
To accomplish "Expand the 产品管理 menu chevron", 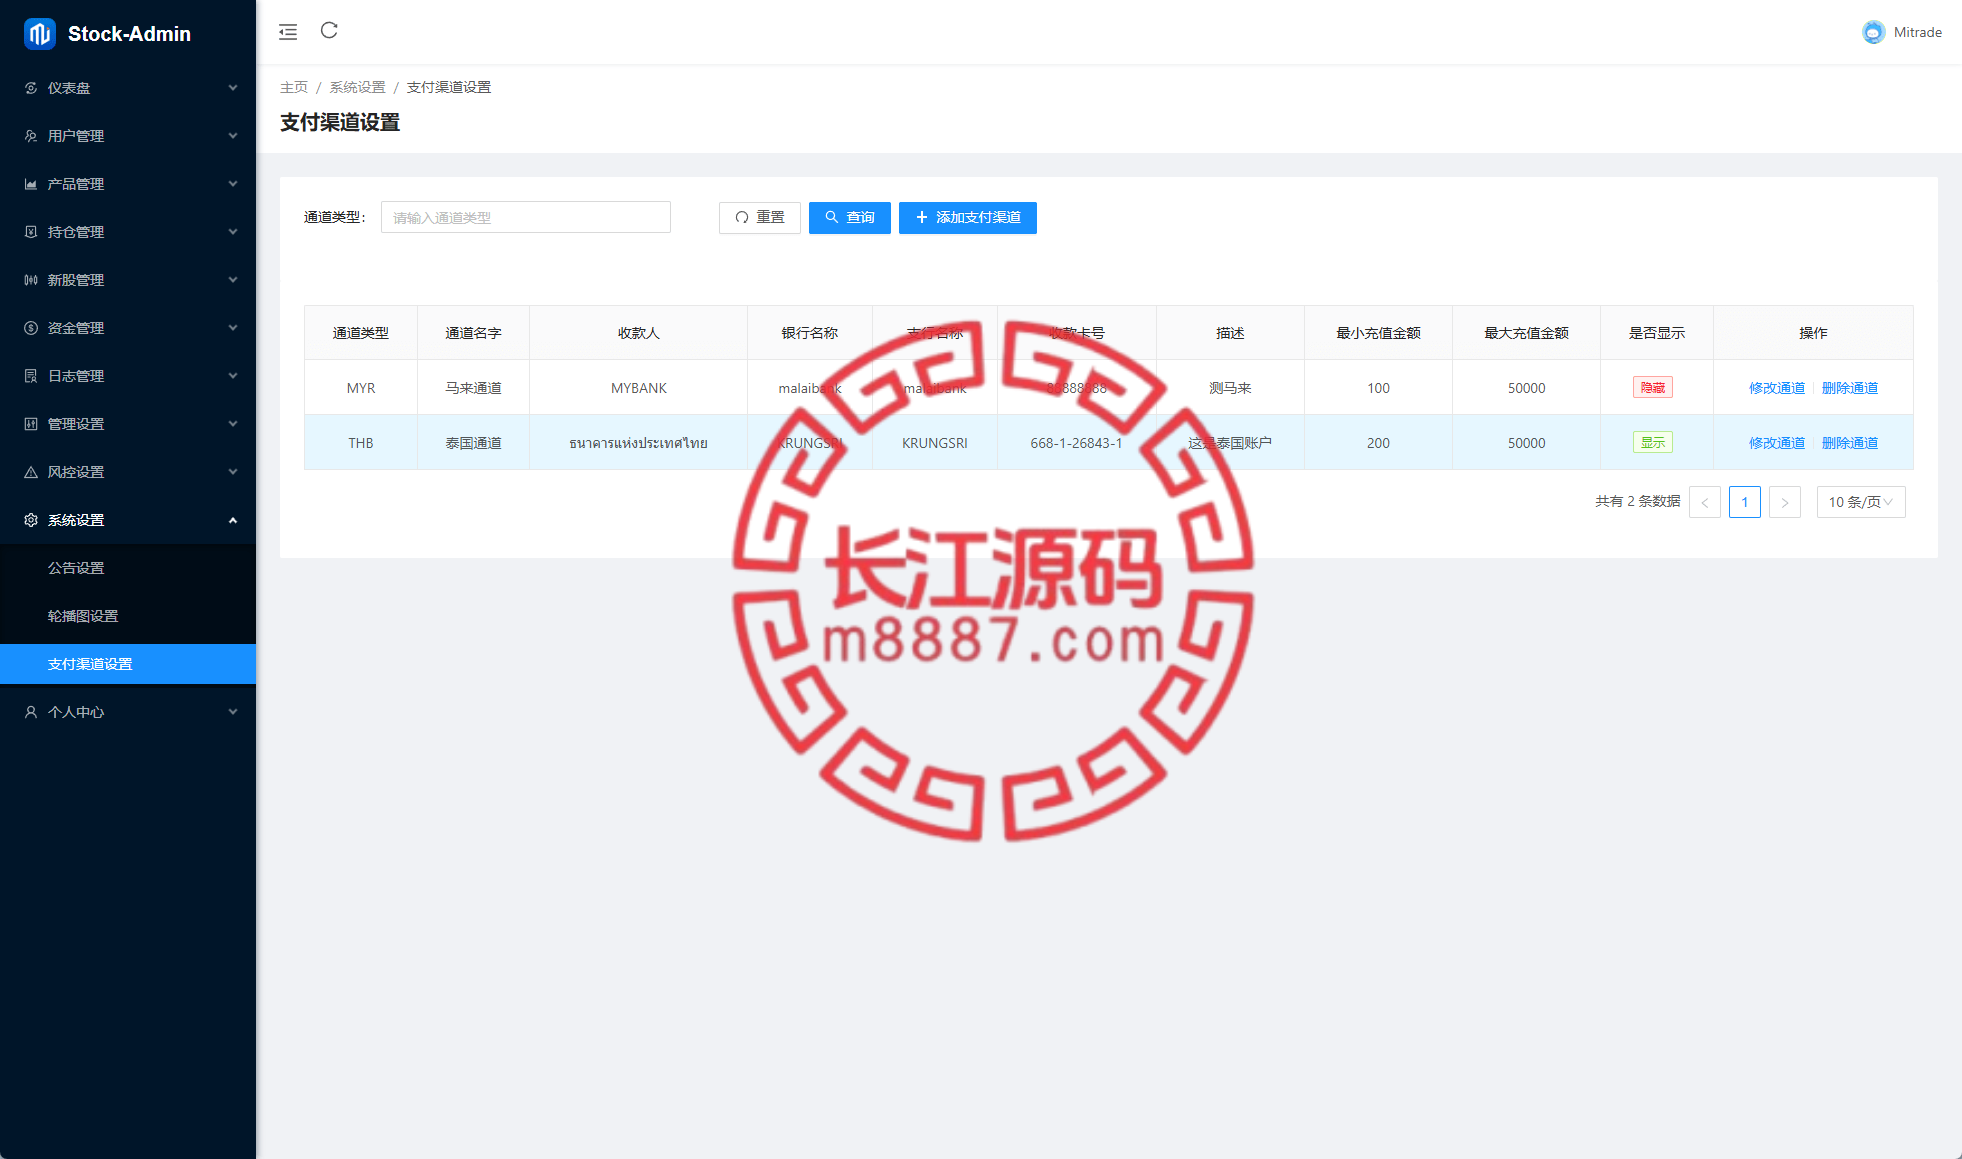I will point(233,184).
